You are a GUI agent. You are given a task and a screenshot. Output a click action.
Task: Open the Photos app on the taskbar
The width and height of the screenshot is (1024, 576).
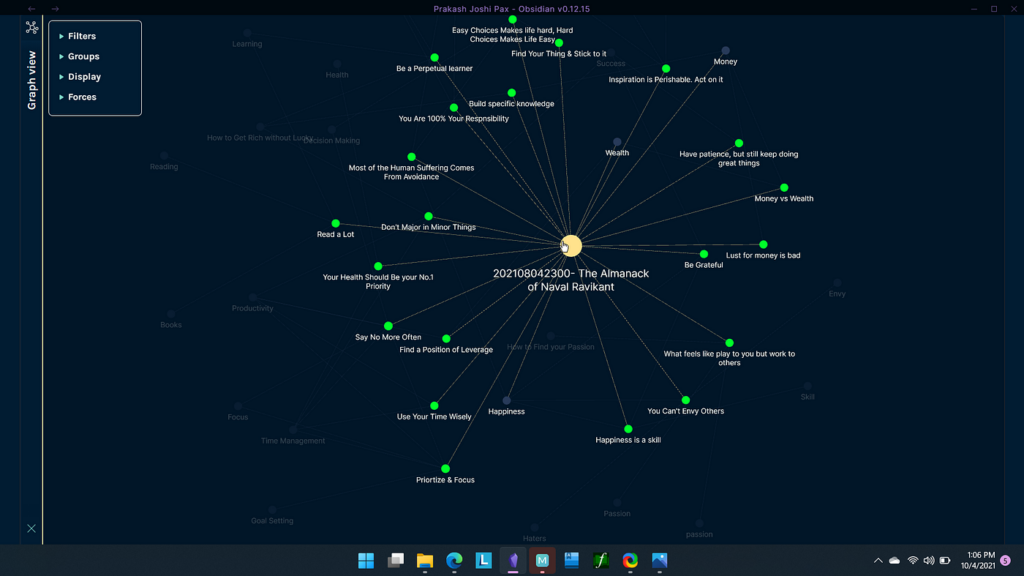tap(660, 560)
